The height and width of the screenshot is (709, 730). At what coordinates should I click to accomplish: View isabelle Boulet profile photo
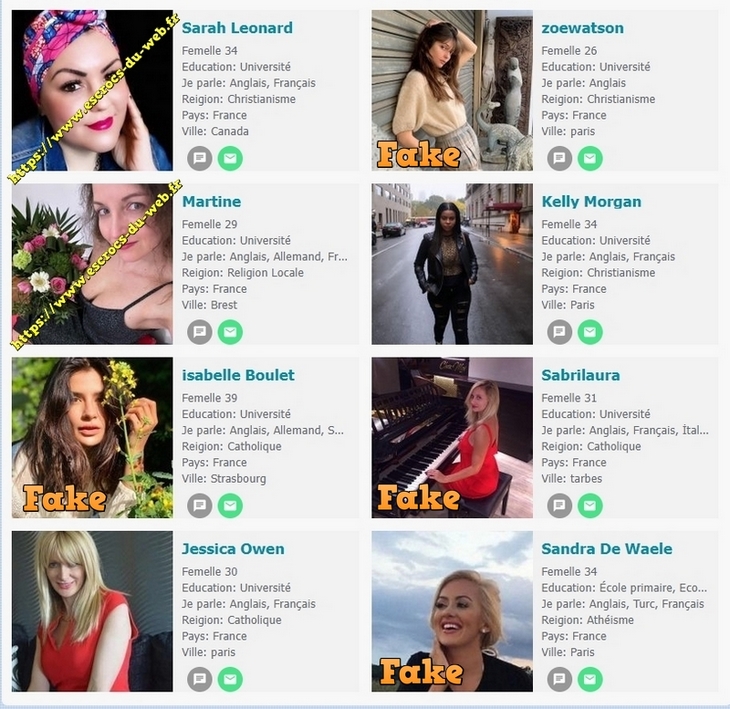point(92,438)
